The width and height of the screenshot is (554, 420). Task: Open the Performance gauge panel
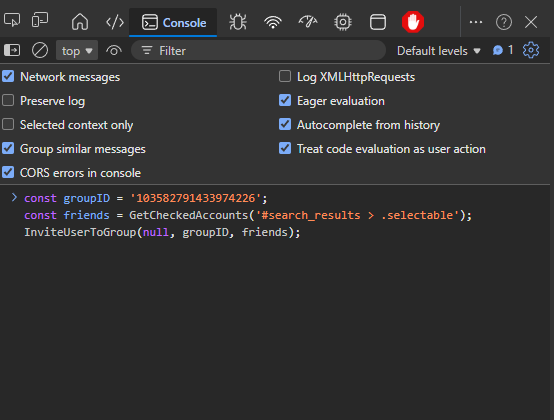coord(308,22)
